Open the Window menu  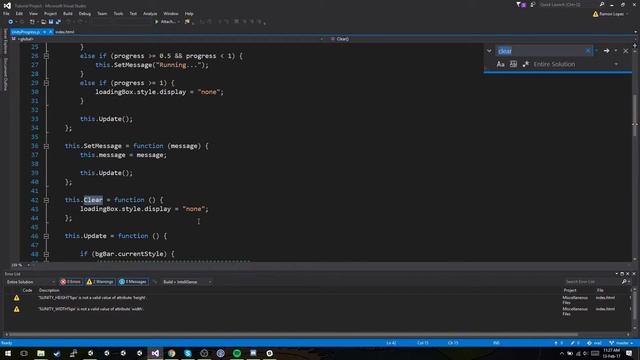coord(171,13)
